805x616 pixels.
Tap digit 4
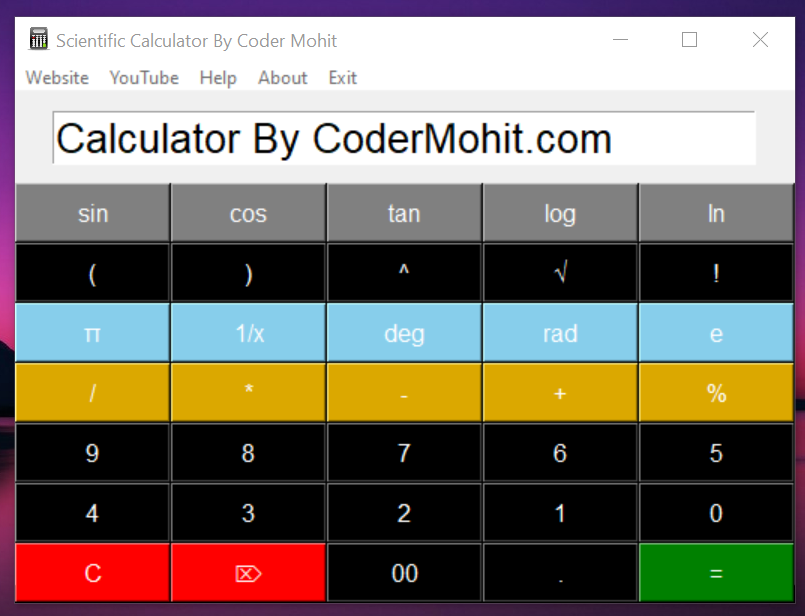click(x=92, y=513)
